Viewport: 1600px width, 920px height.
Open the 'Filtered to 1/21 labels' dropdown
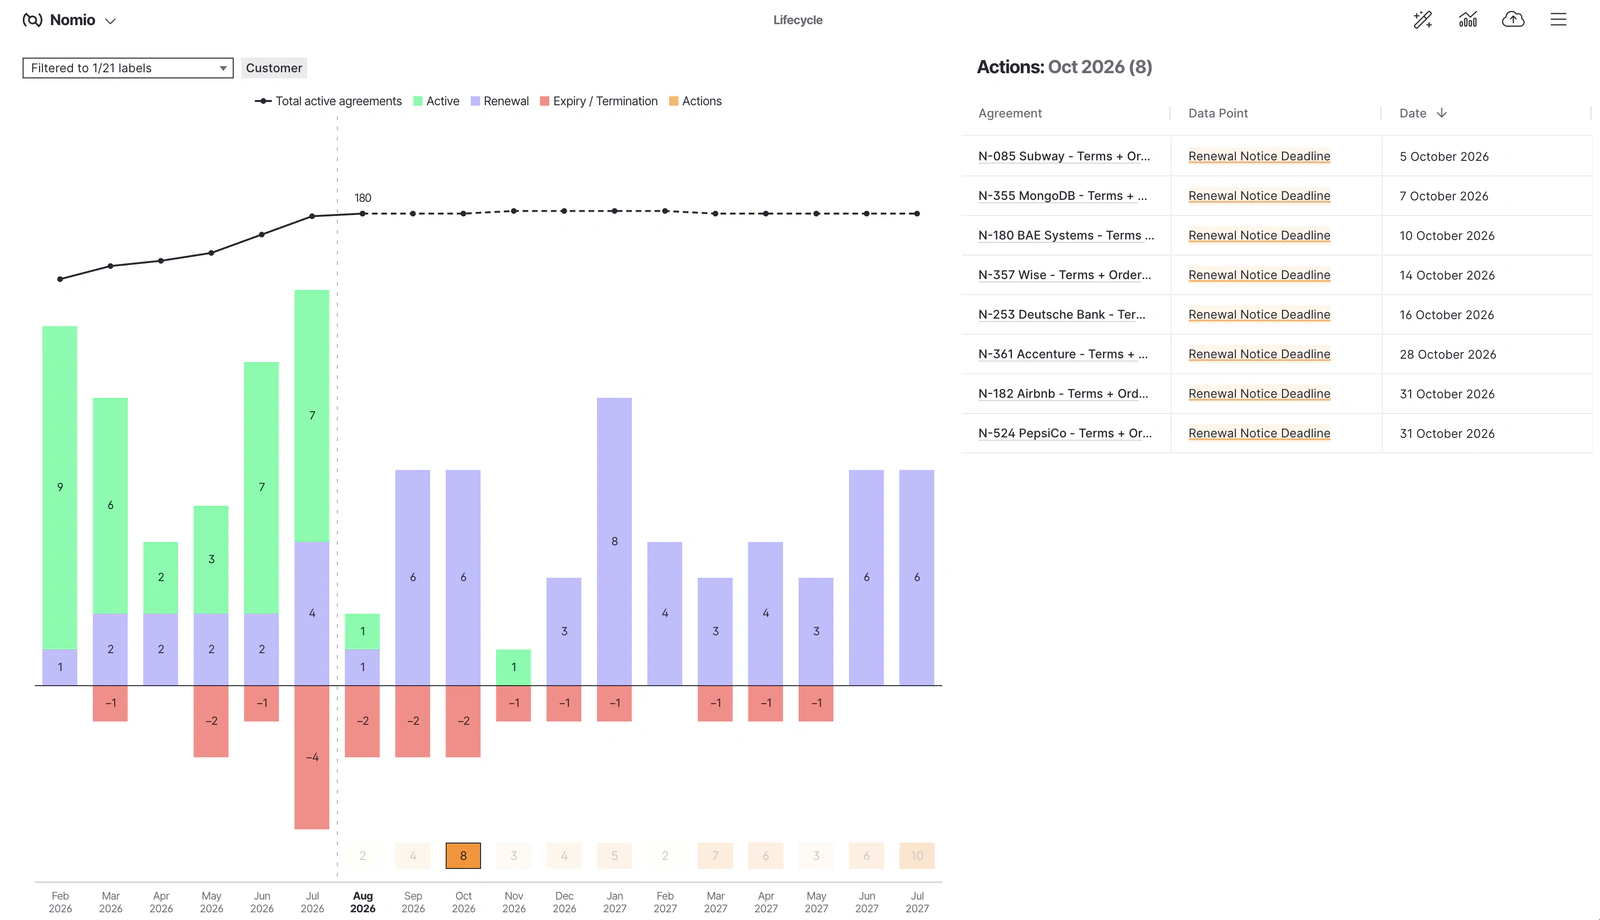(x=128, y=68)
